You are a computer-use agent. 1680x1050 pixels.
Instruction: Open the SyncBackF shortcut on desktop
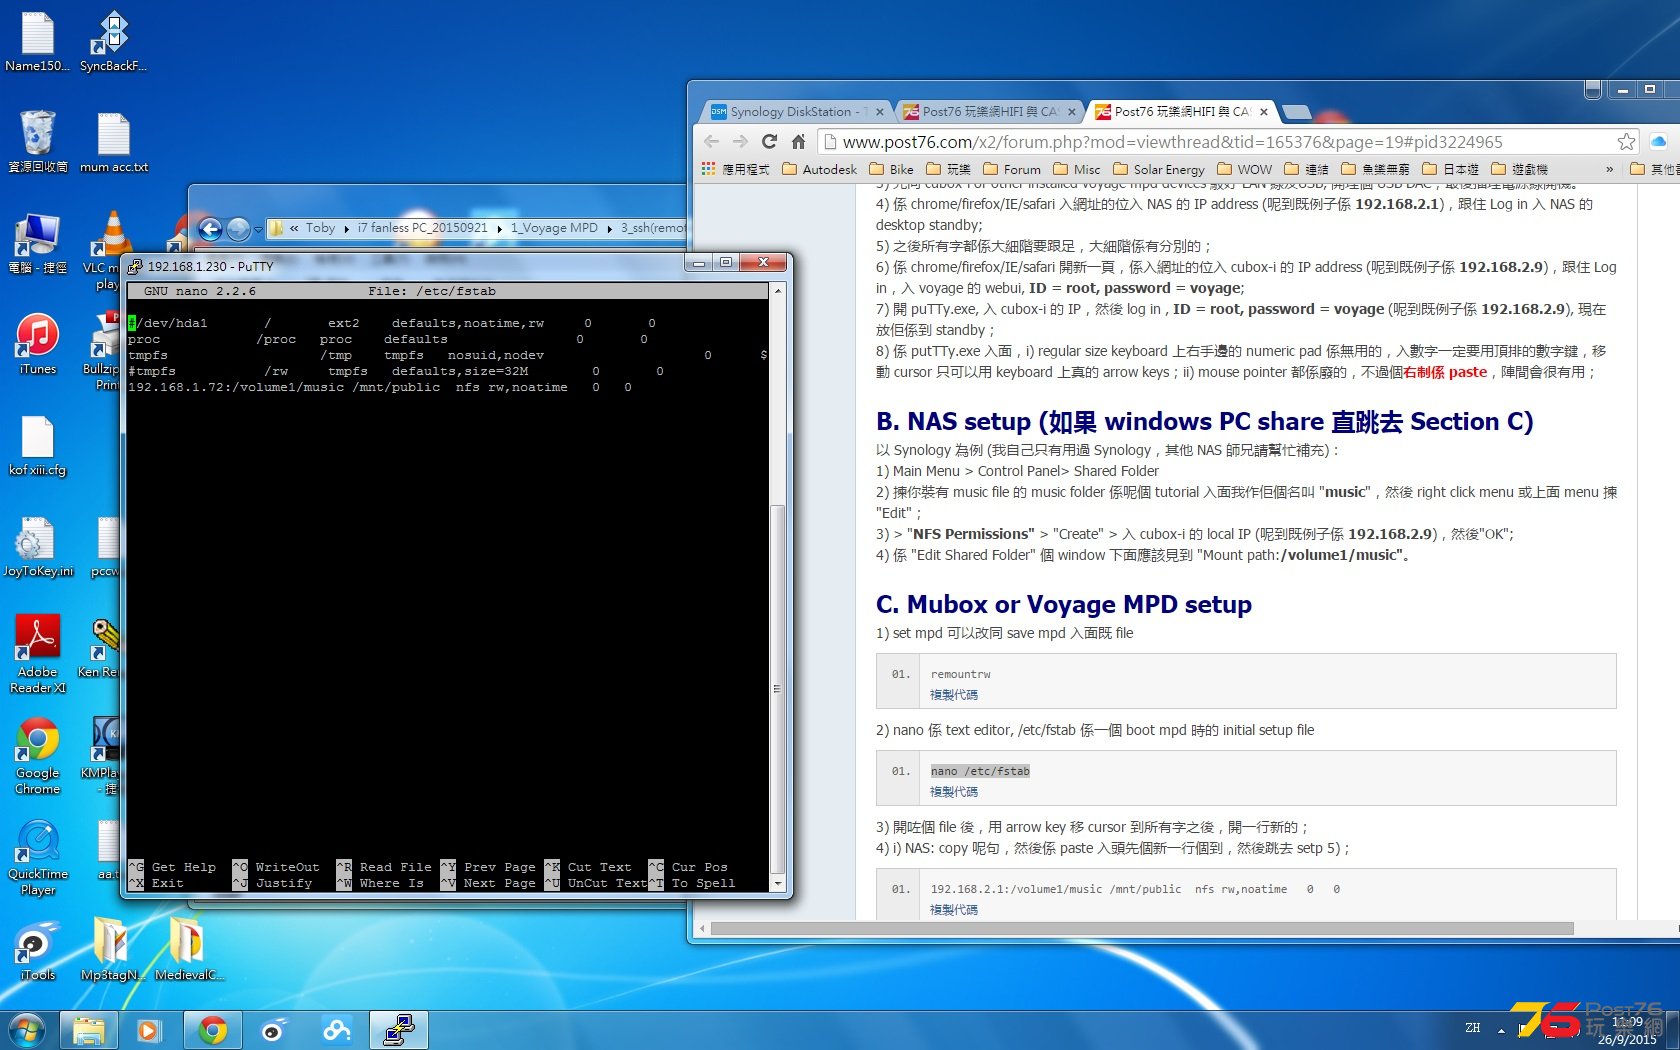point(113,42)
